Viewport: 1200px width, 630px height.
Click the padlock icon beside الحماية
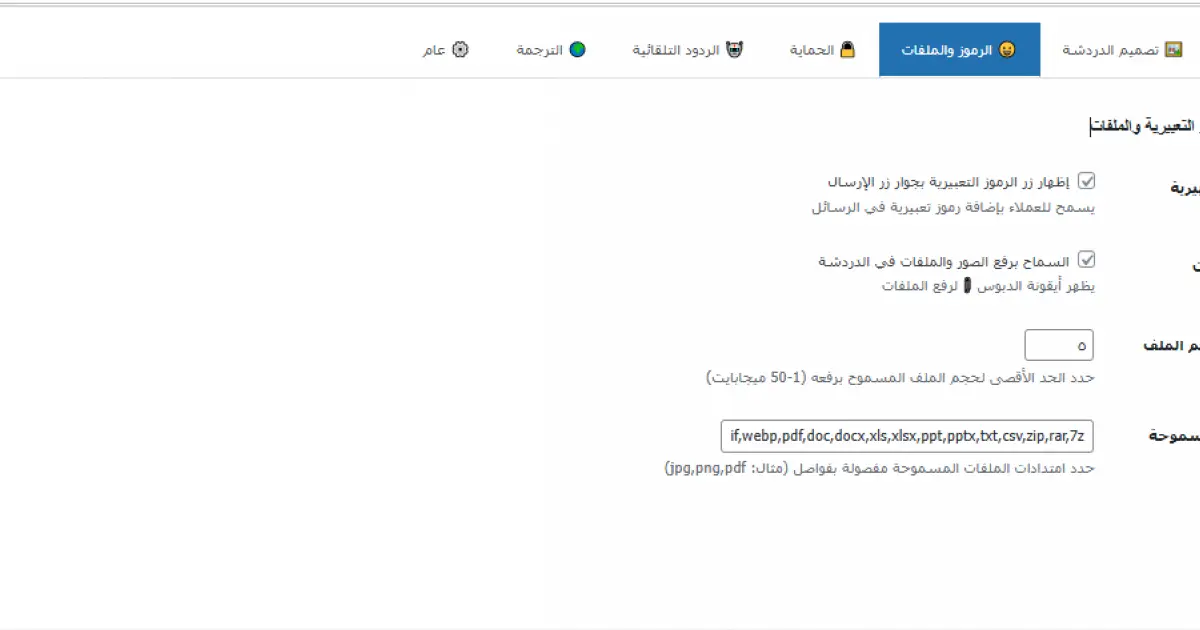(x=847, y=50)
